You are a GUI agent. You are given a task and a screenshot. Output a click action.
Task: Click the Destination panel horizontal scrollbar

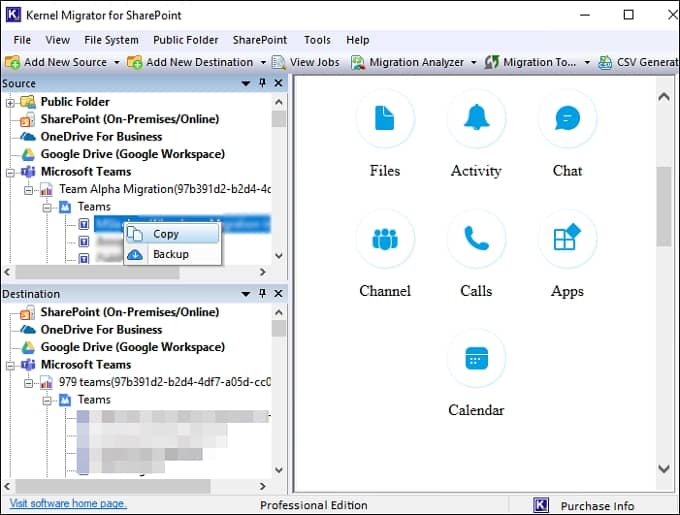(113, 486)
